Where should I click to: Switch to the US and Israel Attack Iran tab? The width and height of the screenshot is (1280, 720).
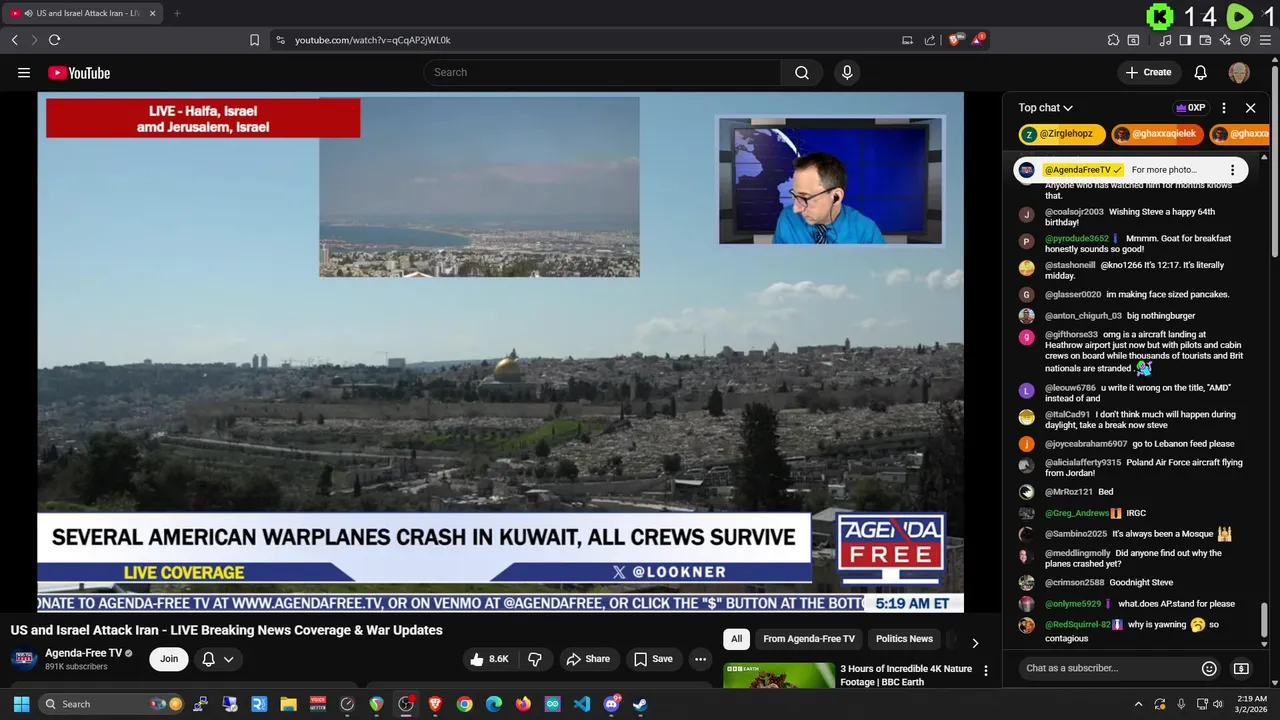coord(82,13)
